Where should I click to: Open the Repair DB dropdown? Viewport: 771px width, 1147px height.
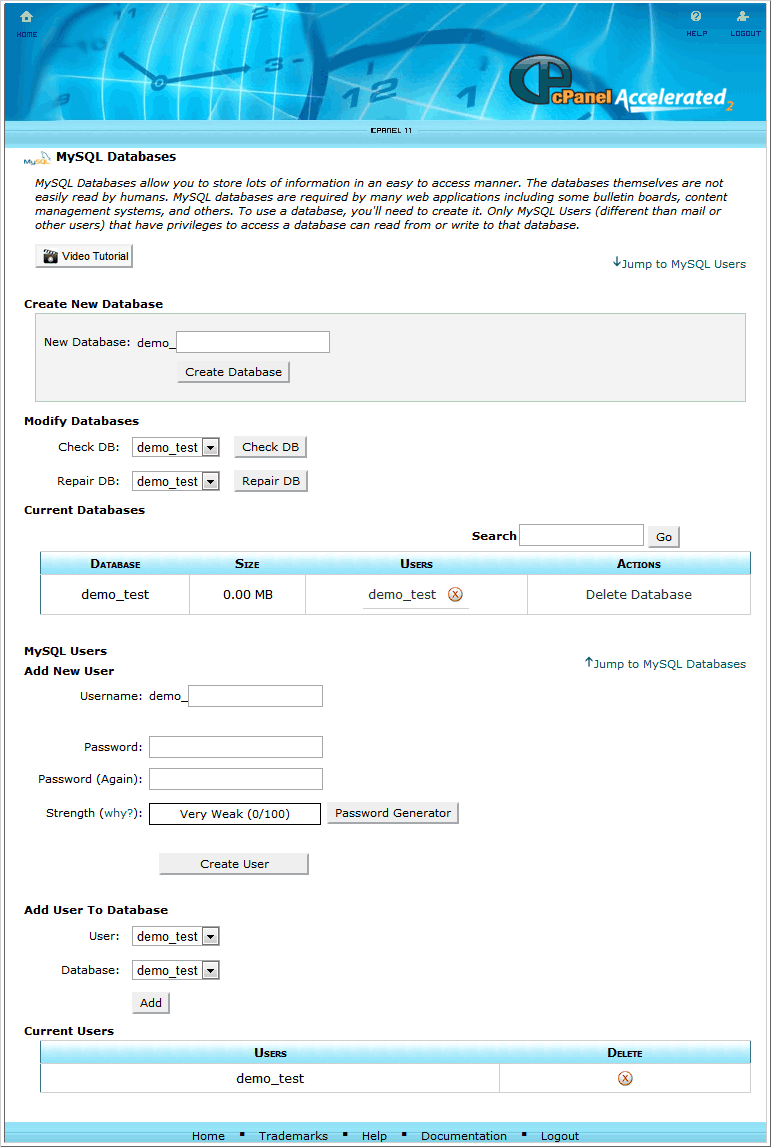(x=176, y=481)
